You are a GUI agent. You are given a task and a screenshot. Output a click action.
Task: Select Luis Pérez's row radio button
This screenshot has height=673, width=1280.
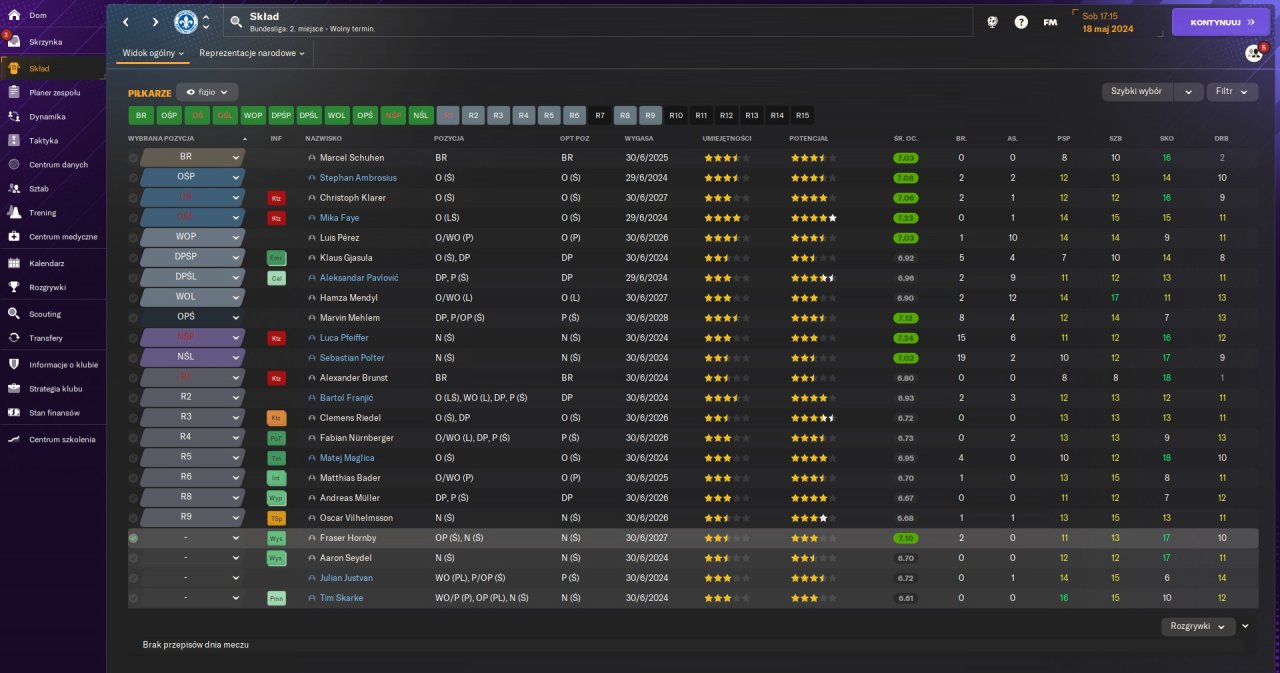point(133,238)
